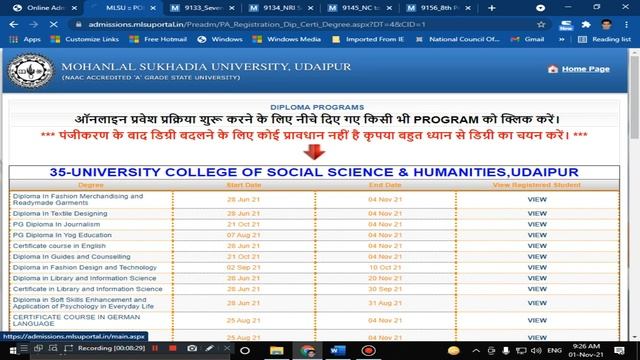Open Diploma in Fashion Design and Technology
This screenshot has width=640, height=360.
coord(85,267)
